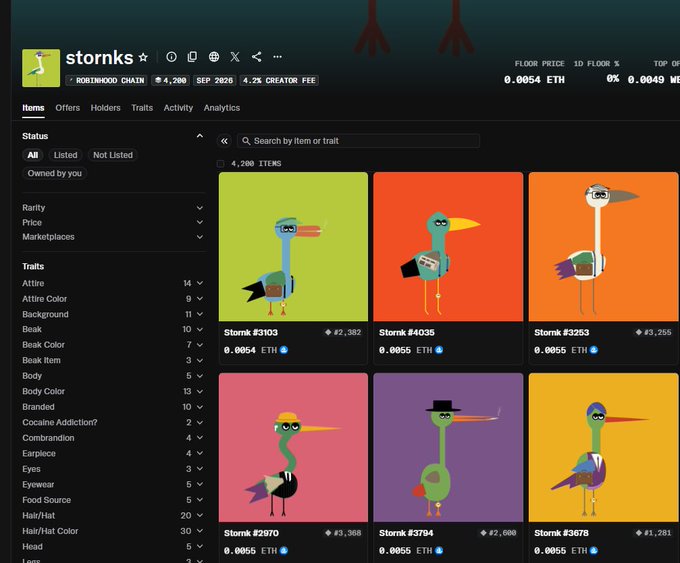This screenshot has width=680, height=563.
Task: Open Stornk #3794 title link
Action: (406, 533)
